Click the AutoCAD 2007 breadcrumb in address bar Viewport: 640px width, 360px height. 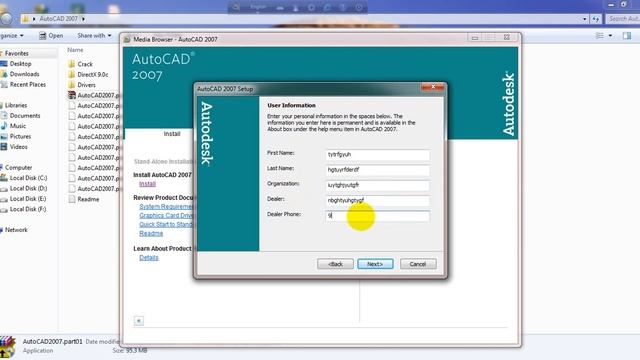click(58, 19)
